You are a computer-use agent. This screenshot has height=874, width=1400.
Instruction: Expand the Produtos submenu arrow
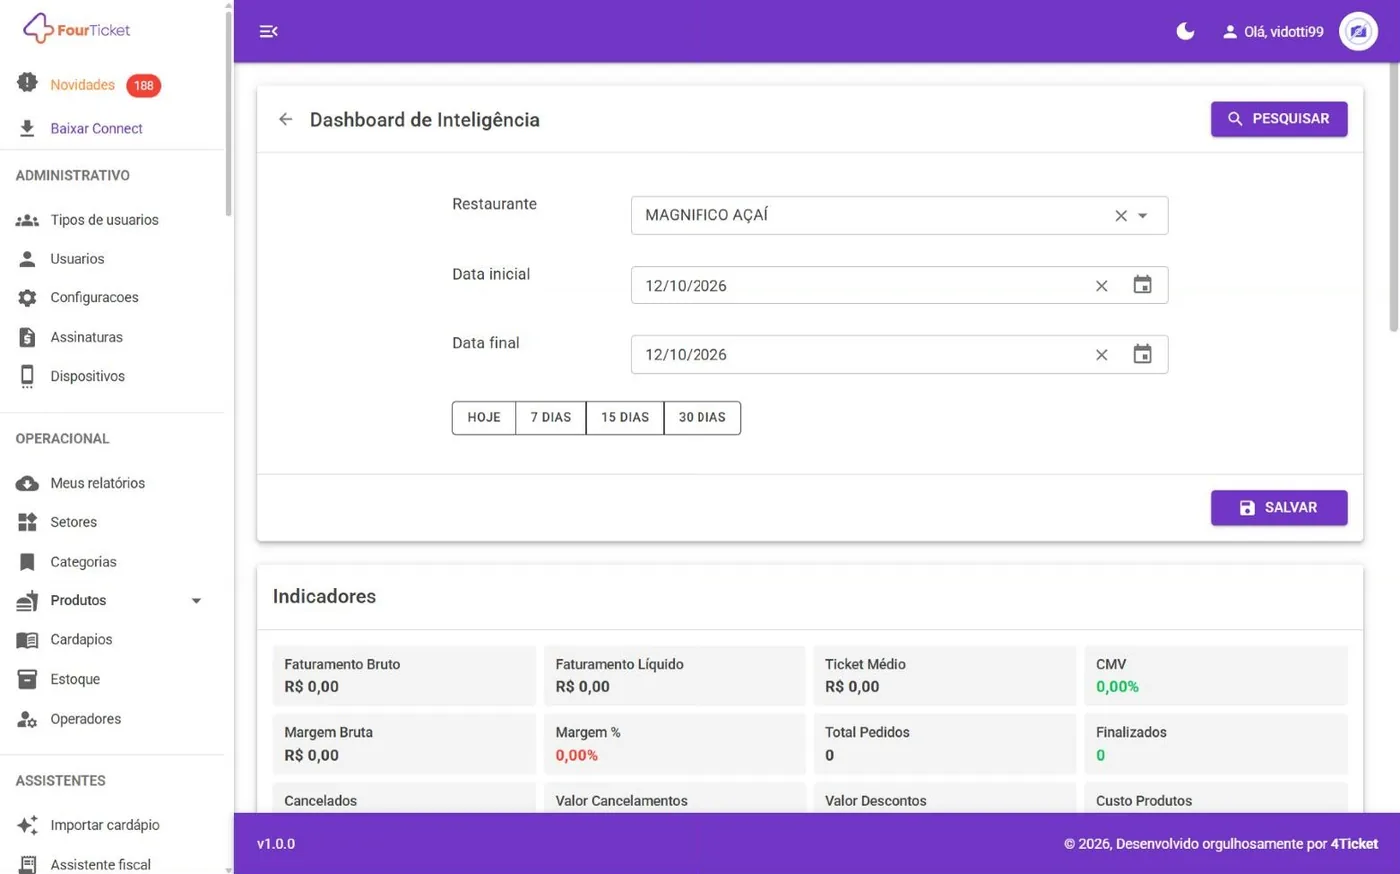pyautogui.click(x=196, y=601)
